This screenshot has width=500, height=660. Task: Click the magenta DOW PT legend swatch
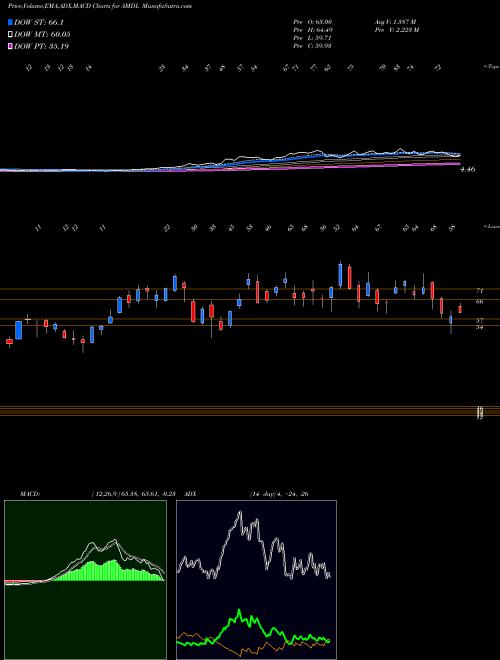tap(11, 46)
